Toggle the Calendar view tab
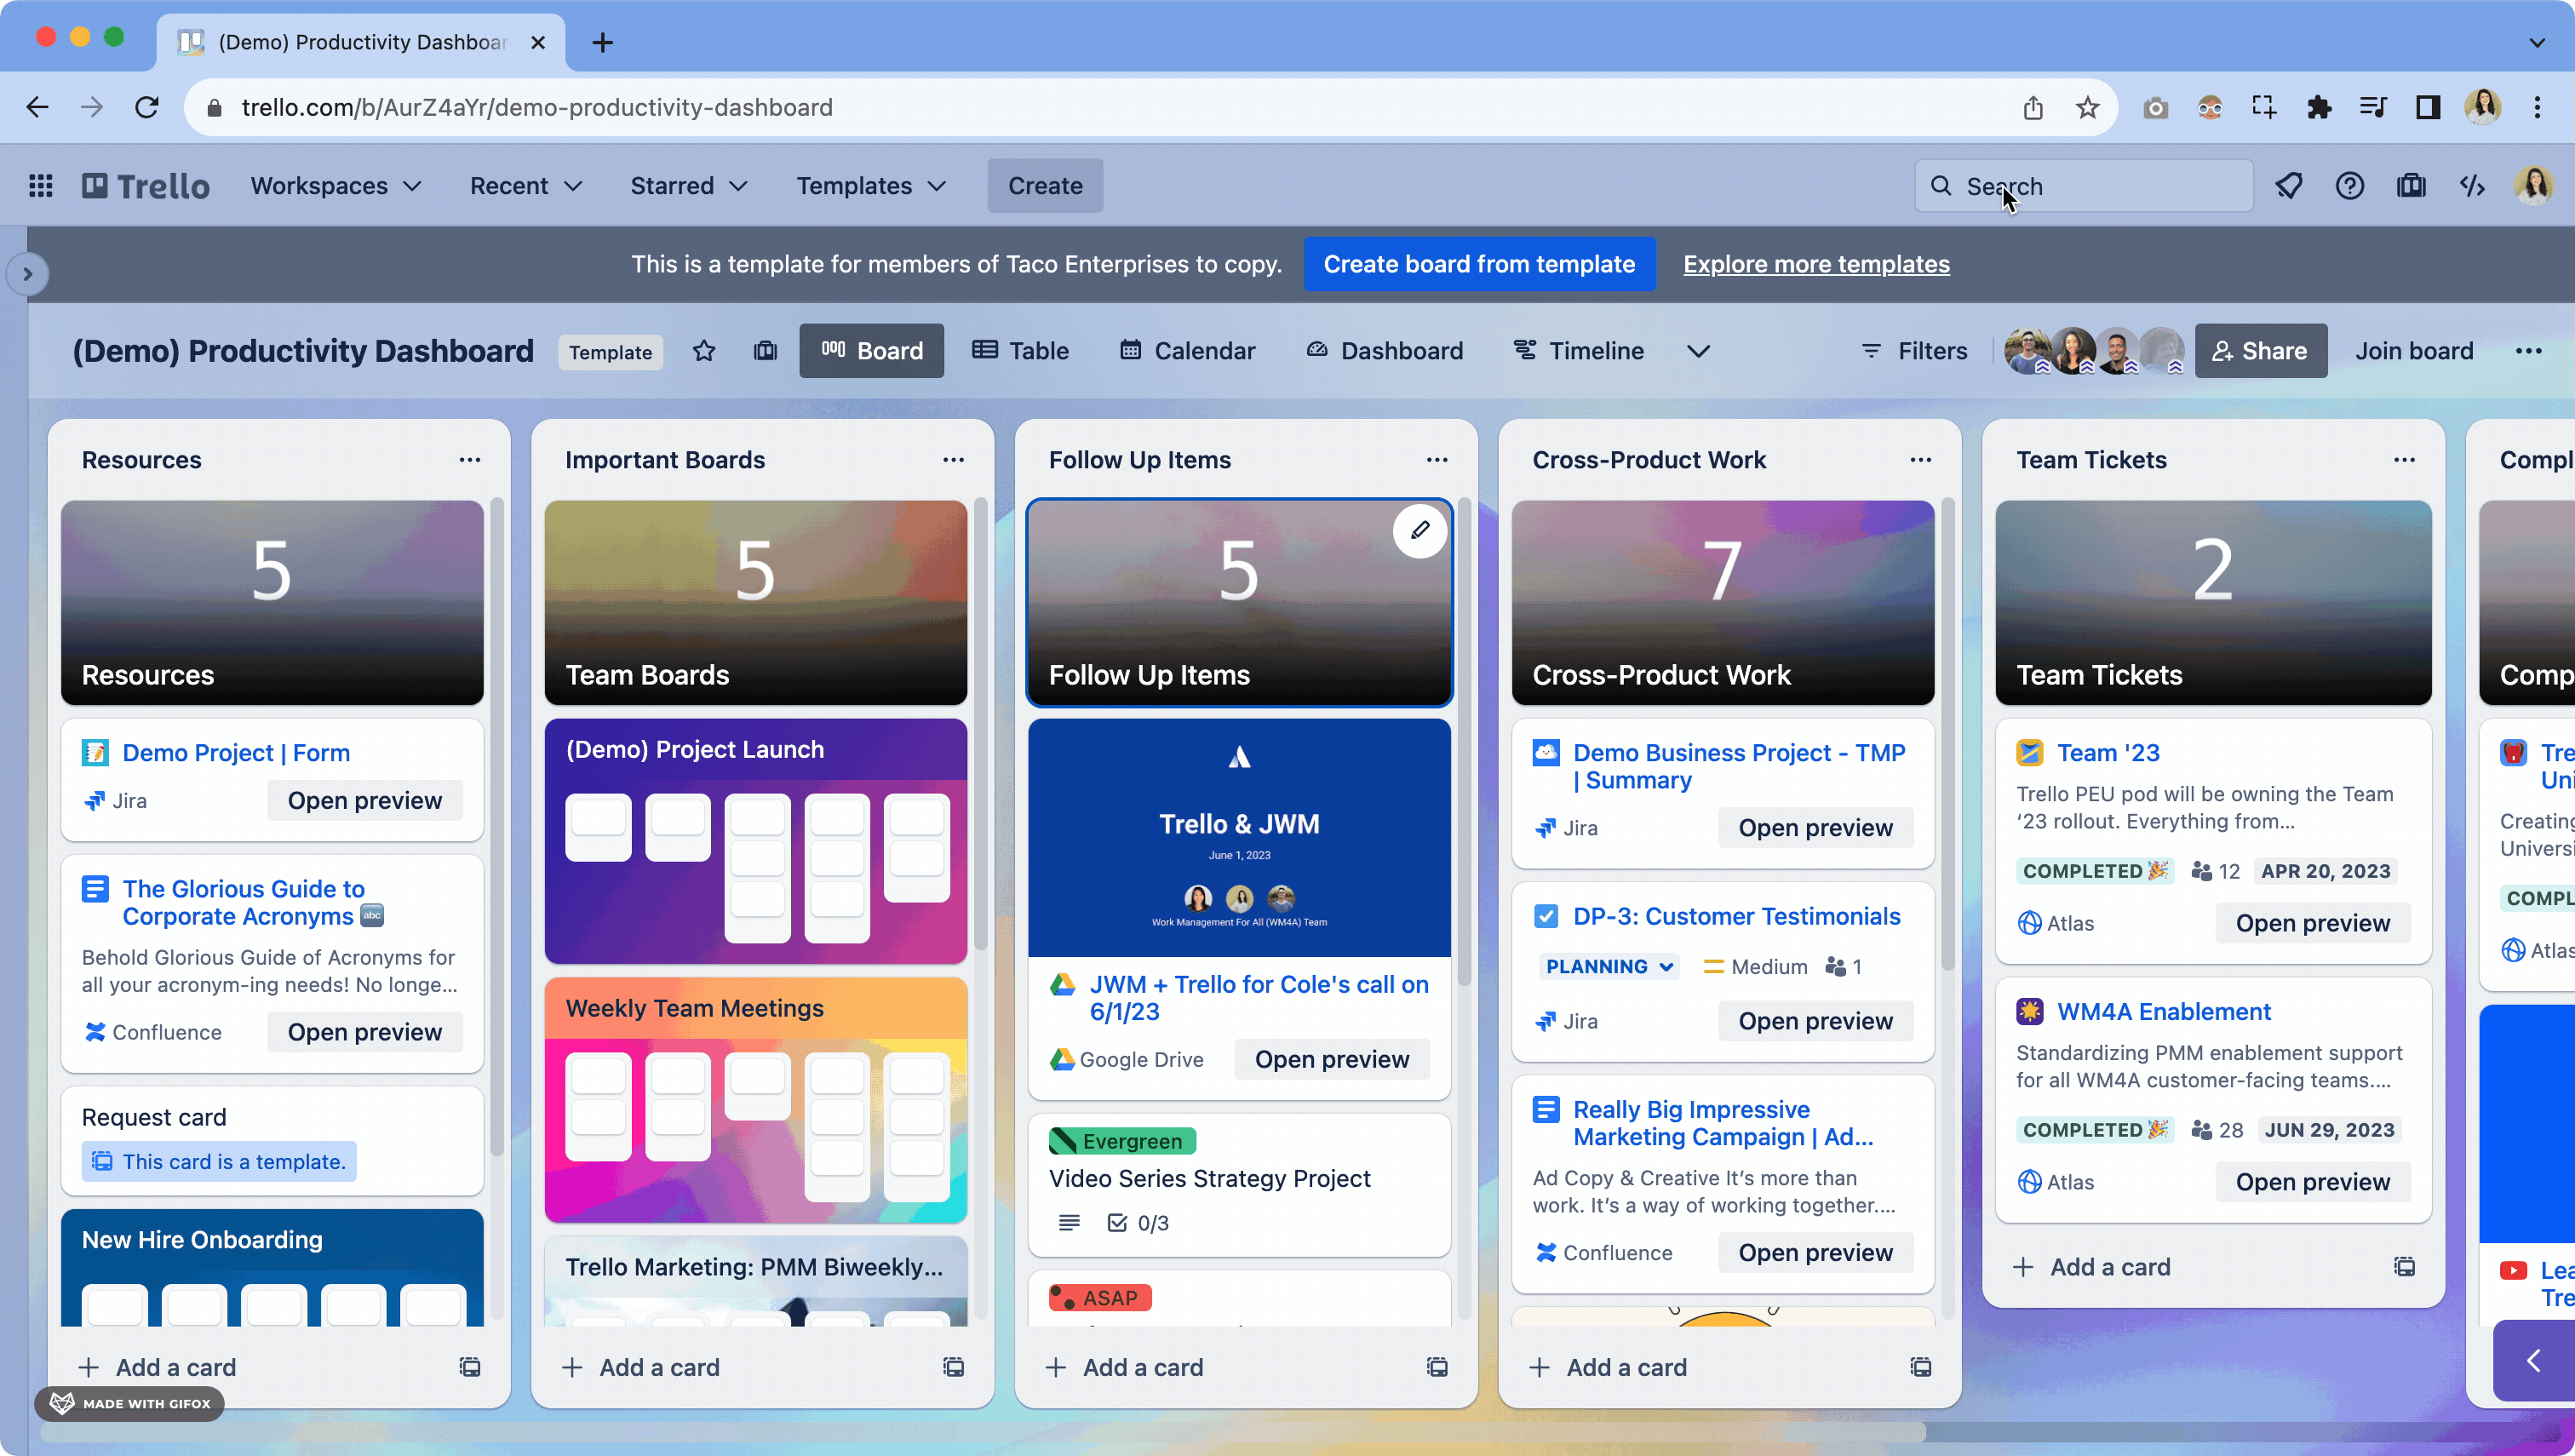Screen dimensions: 2575x1456 pos(1185,348)
